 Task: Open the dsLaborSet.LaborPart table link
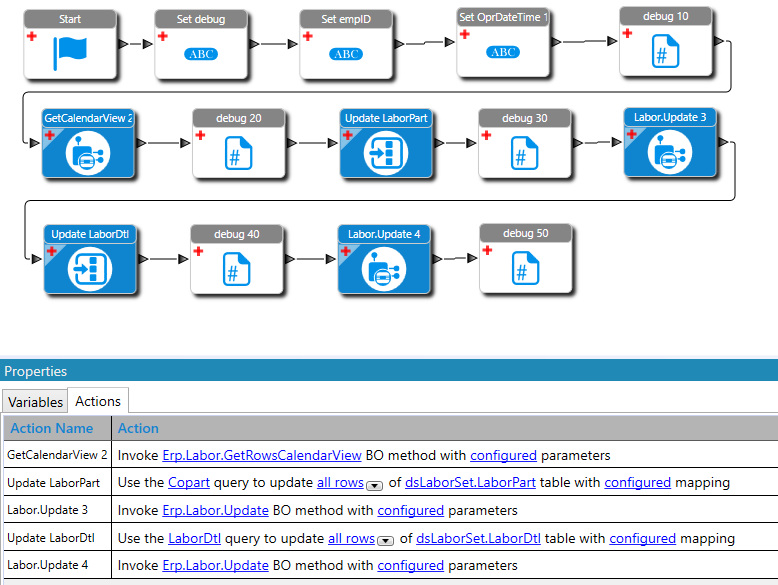470,483
